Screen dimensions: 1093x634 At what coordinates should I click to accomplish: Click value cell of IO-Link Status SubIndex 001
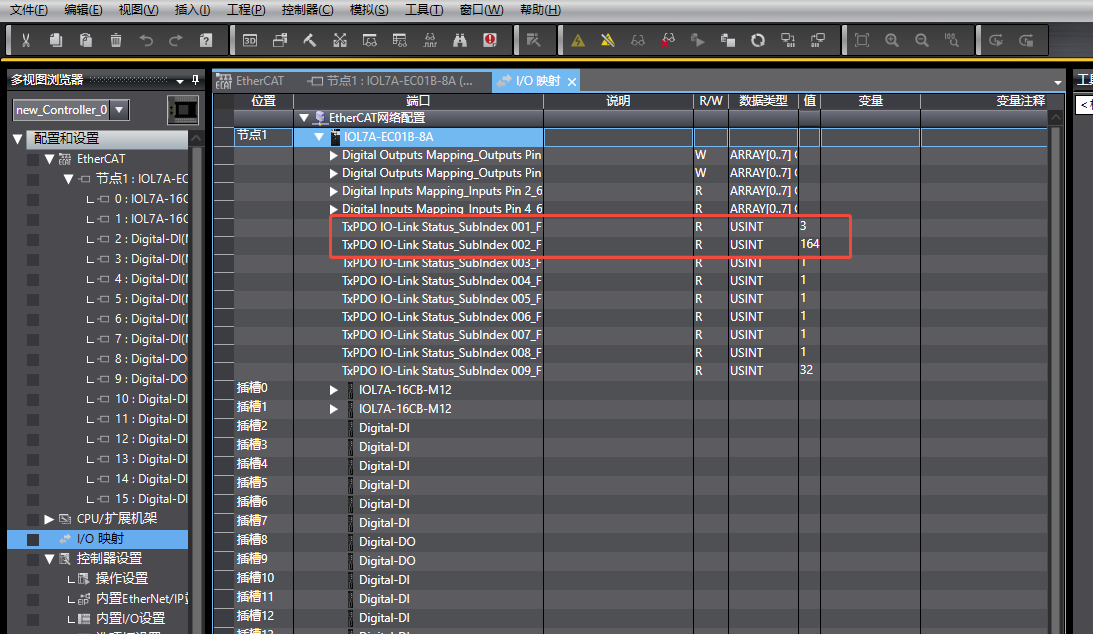(x=808, y=227)
